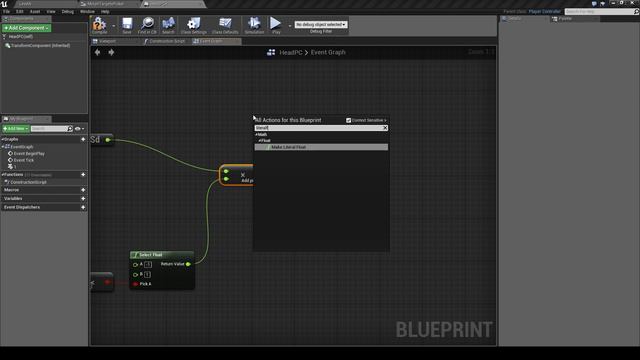The image size is (640, 360).
Task: Click Event Graph in the breadcrumb
Action: [328, 52]
